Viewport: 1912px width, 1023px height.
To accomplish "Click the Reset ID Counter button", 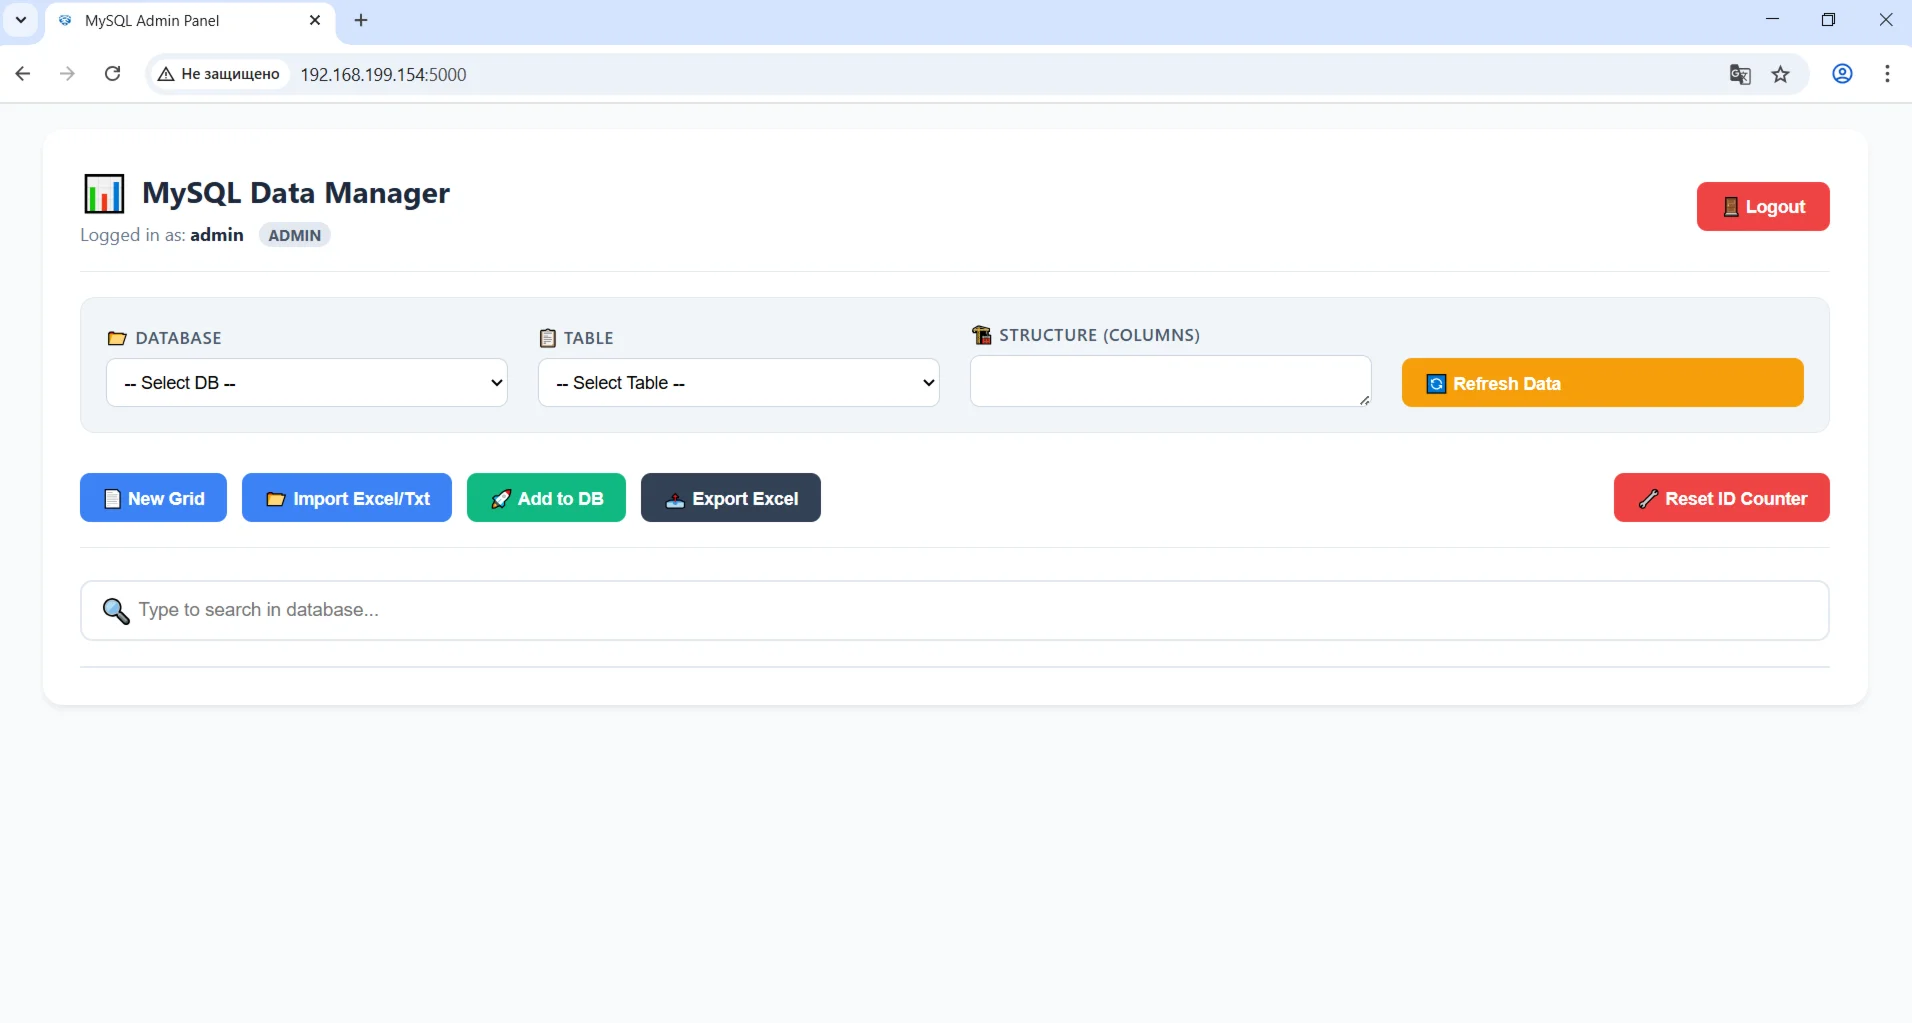I will click(1722, 498).
